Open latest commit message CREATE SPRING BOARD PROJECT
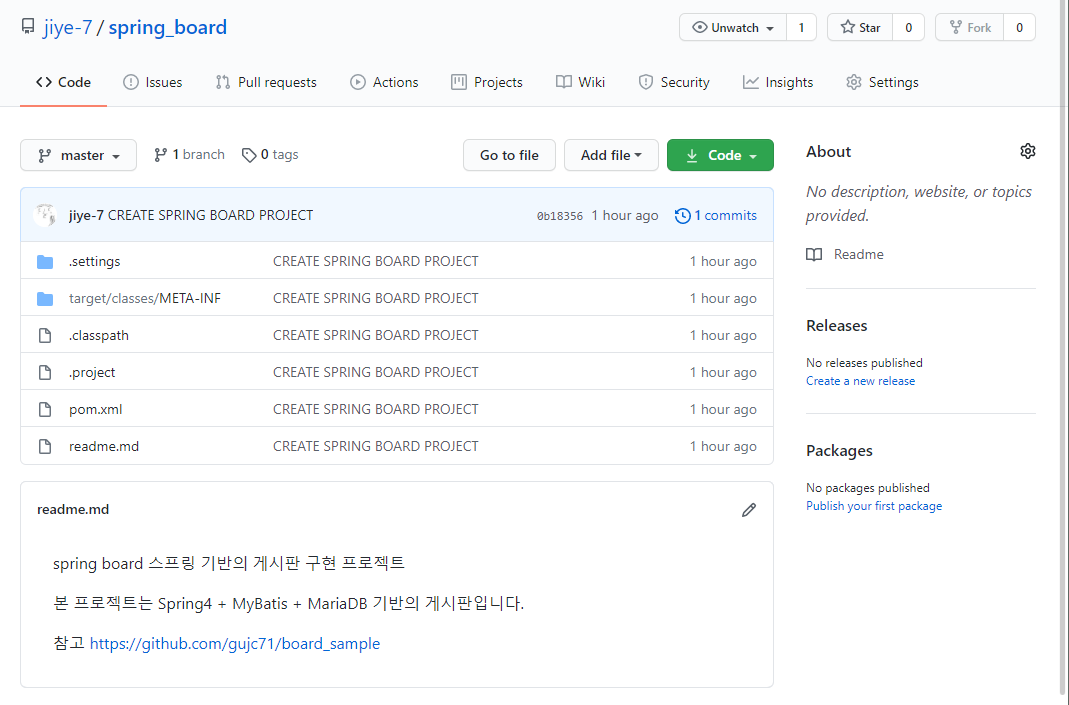This screenshot has height=705, width=1069. (211, 215)
